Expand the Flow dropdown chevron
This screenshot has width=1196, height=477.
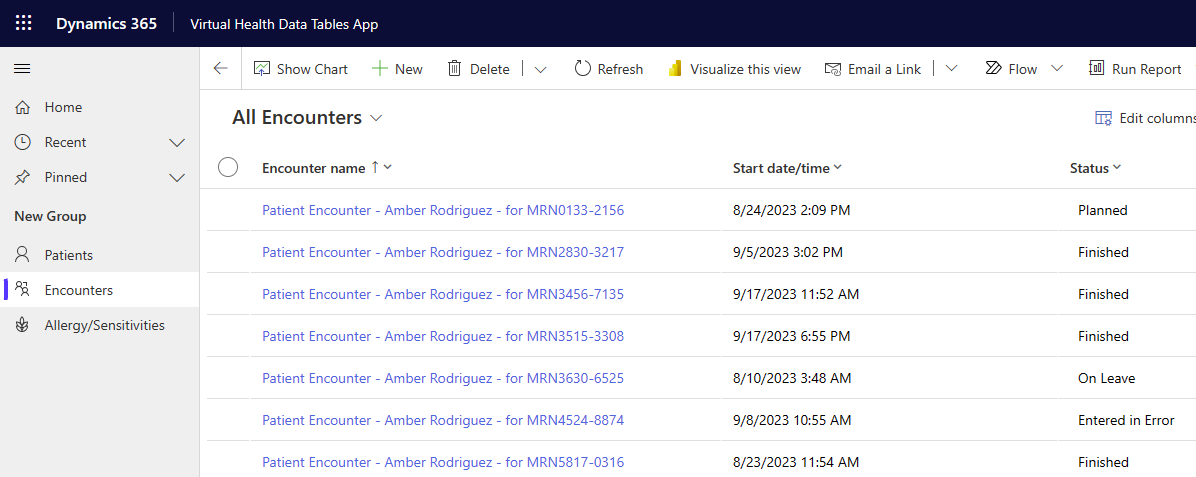pos(1056,69)
